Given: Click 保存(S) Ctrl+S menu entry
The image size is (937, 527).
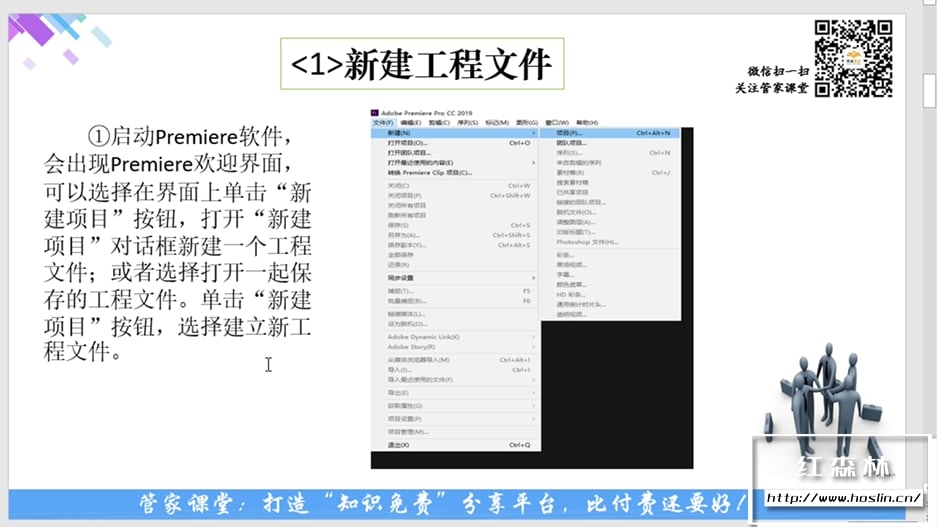Looking at the screenshot, I should click(456, 225).
